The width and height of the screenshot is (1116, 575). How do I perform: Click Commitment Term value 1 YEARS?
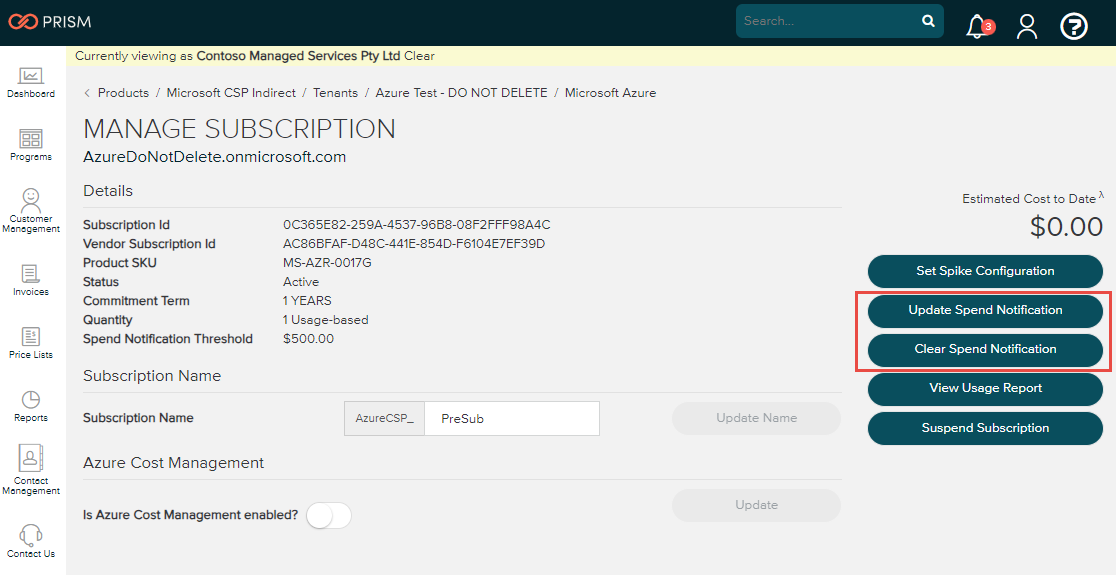[x=307, y=301]
